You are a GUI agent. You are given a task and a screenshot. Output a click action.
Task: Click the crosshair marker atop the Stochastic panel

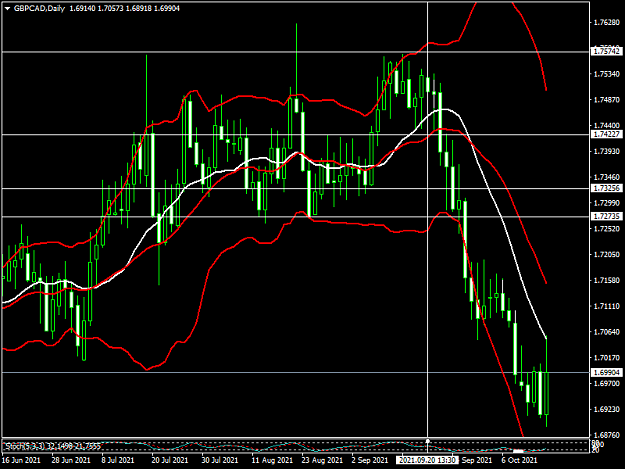pyautogui.click(x=428, y=441)
